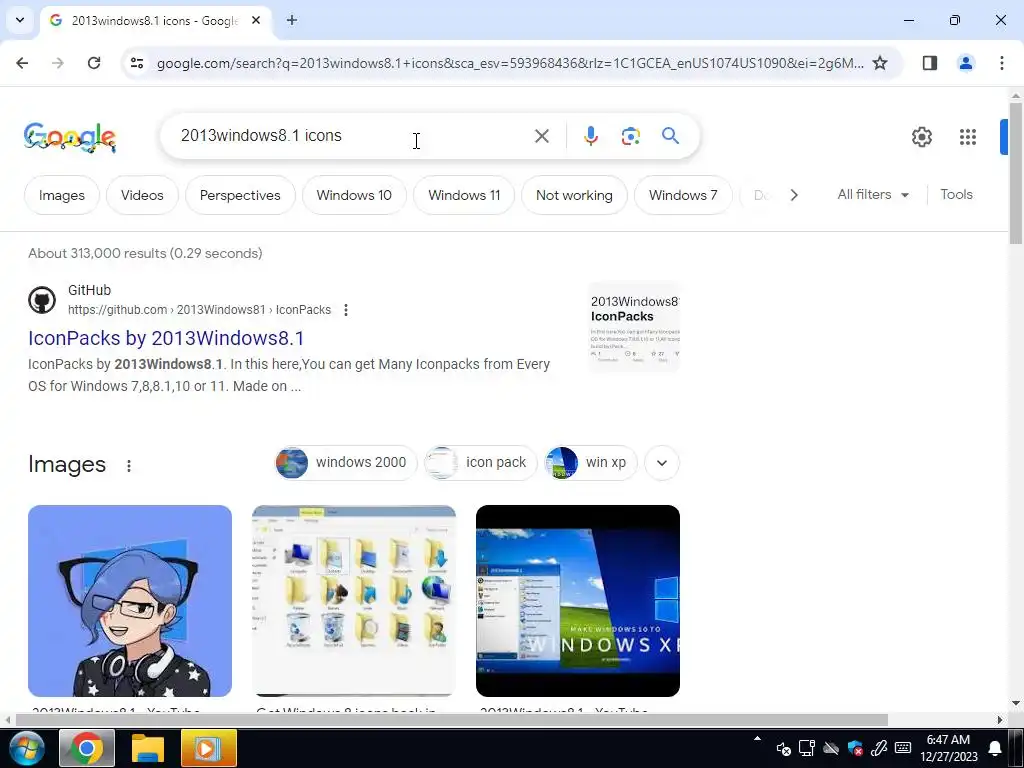Start voice search with microphone
1024x768 pixels.
point(590,136)
